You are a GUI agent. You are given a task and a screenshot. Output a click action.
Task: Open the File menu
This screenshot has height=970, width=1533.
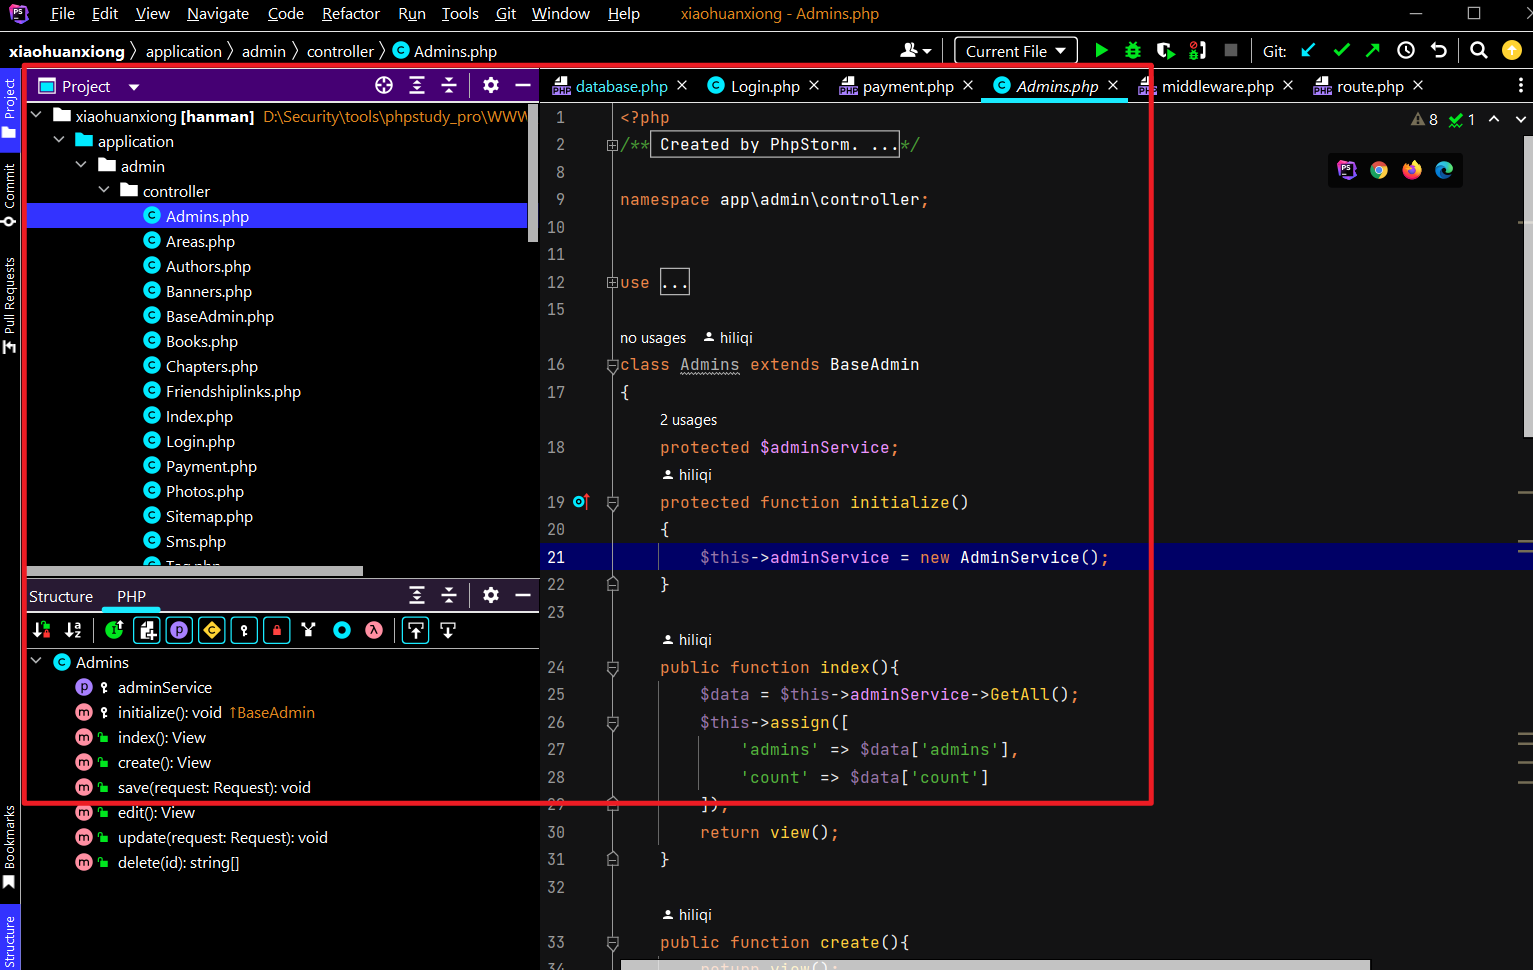[62, 14]
